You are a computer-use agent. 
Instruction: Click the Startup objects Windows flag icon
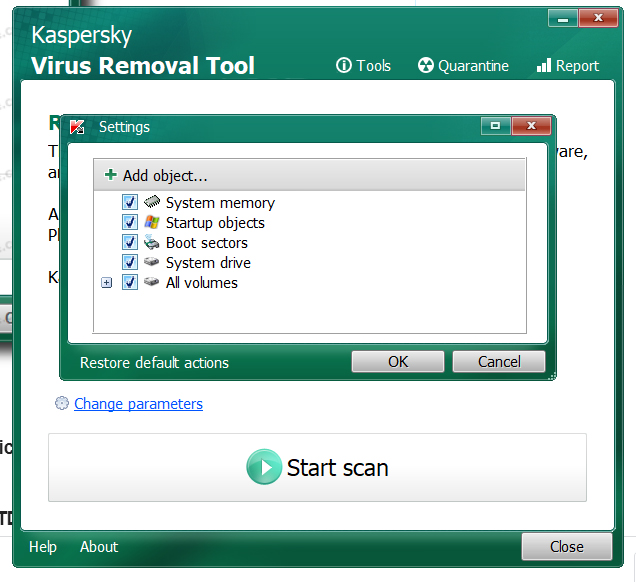click(152, 222)
